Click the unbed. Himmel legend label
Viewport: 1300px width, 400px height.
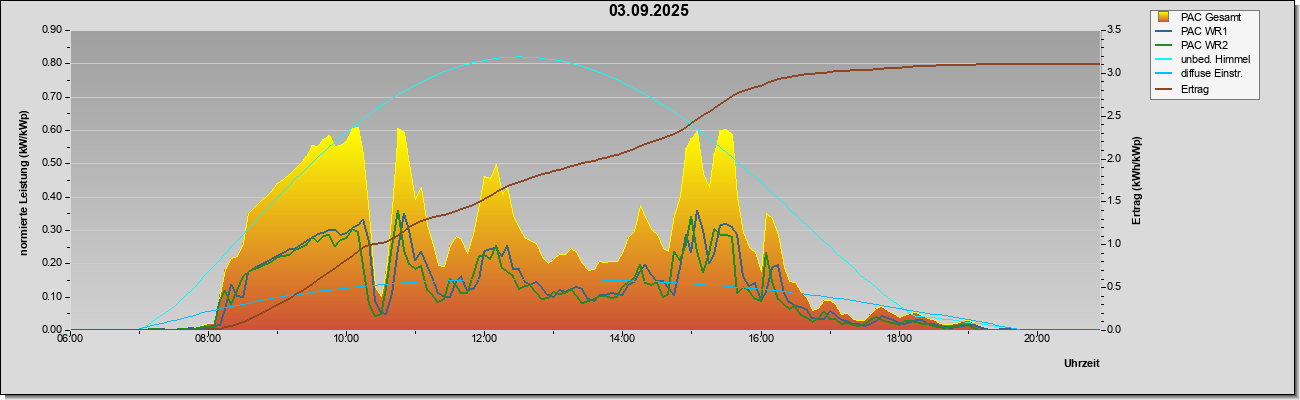[1215, 60]
